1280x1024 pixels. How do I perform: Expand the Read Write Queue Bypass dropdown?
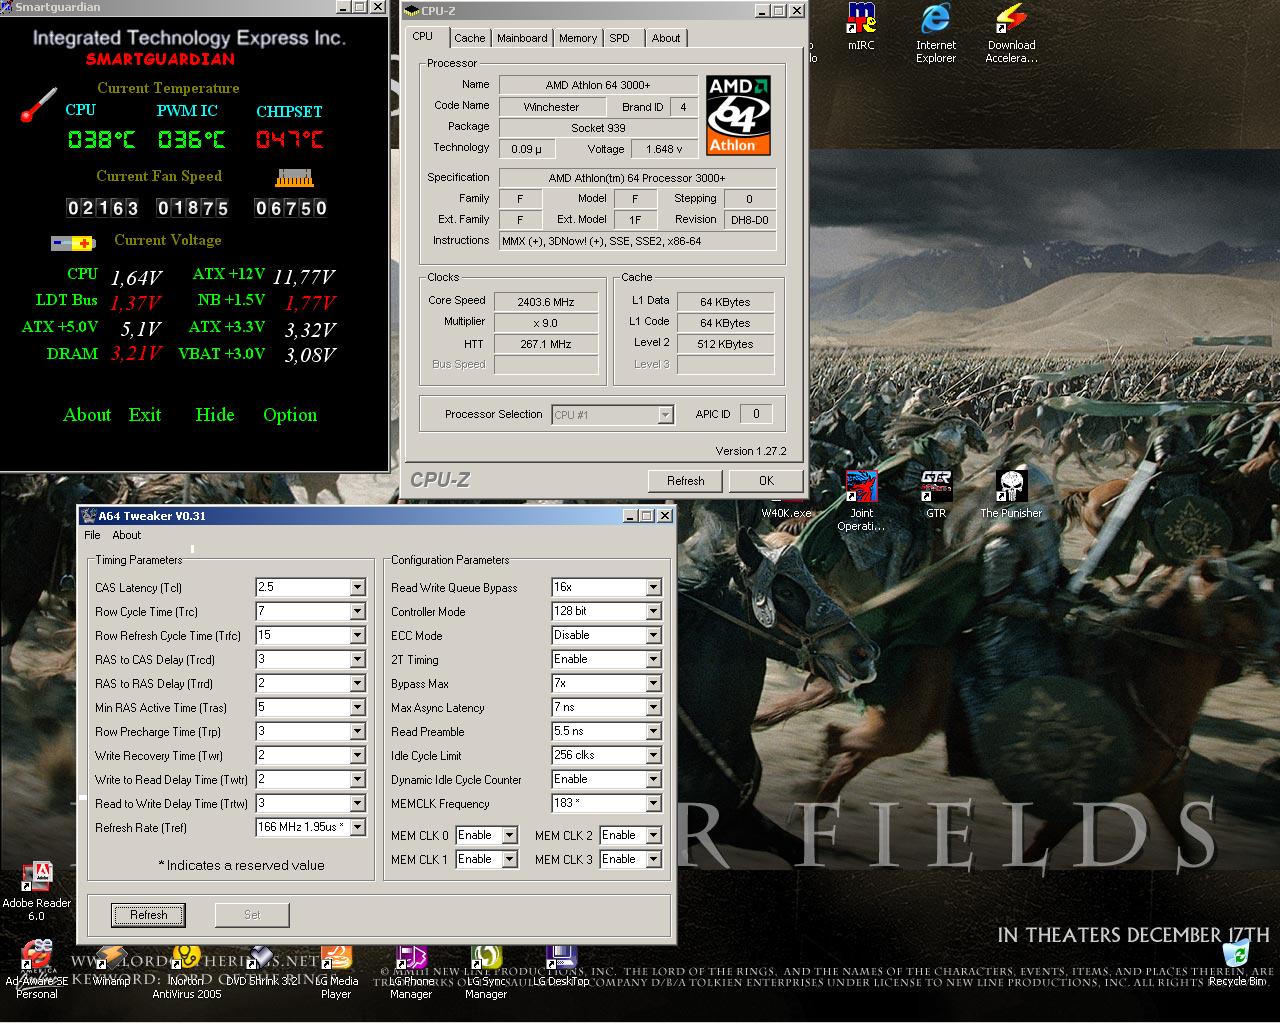pos(653,587)
